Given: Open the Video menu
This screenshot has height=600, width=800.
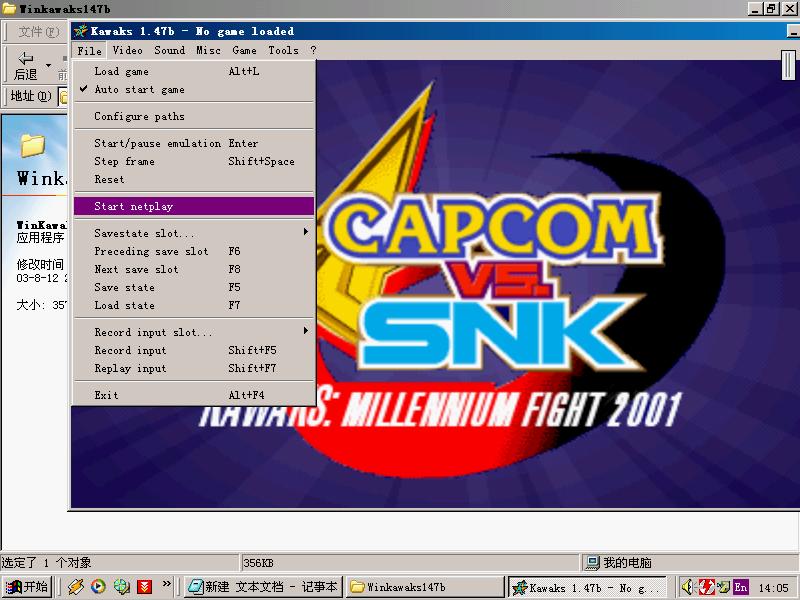Looking at the screenshot, I should 128,50.
